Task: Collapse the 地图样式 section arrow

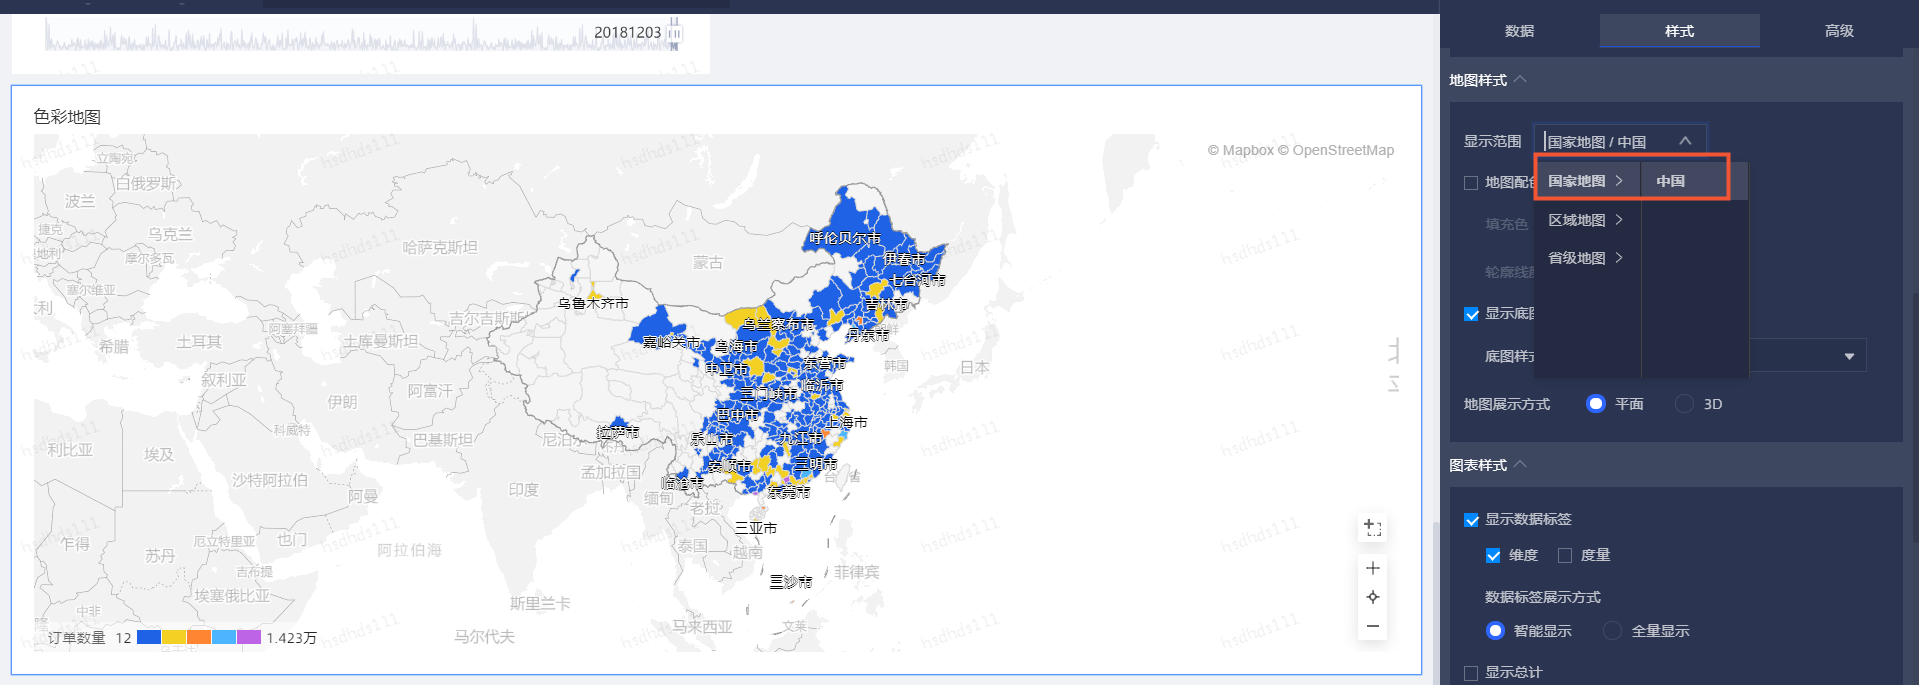Action: click(1520, 80)
